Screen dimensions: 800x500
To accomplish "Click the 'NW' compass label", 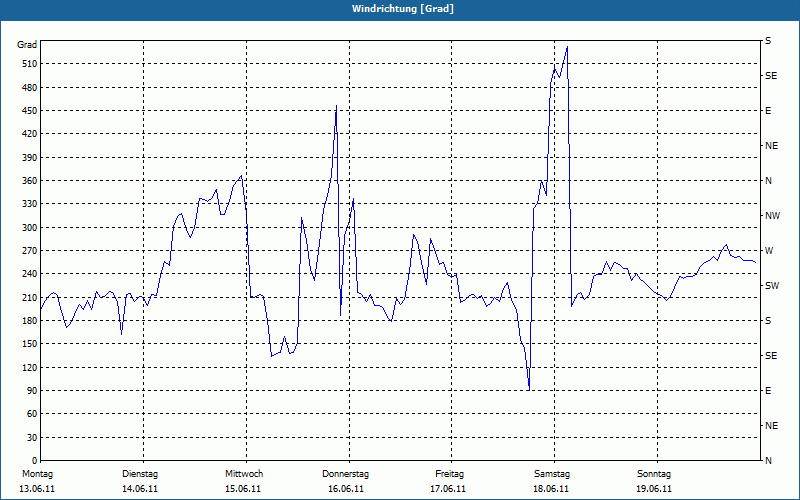I will 772,216.
